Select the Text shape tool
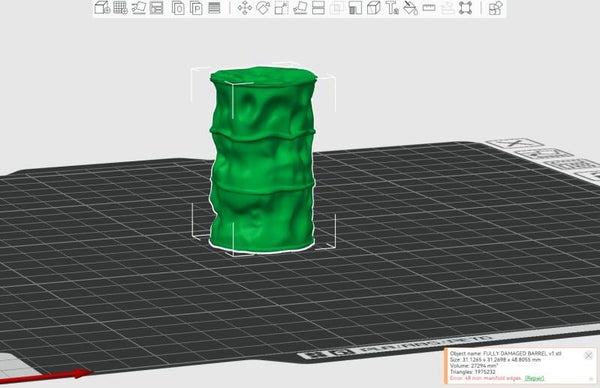The image size is (600, 388). 392,8
